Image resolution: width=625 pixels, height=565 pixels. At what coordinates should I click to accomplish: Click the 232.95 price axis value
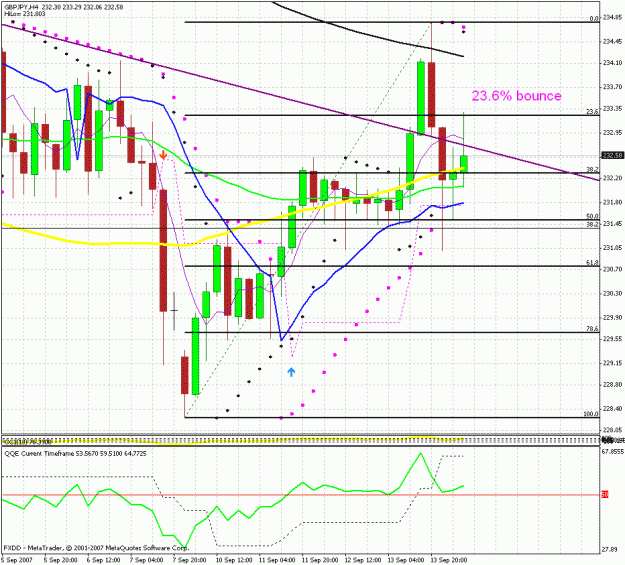tap(612, 132)
